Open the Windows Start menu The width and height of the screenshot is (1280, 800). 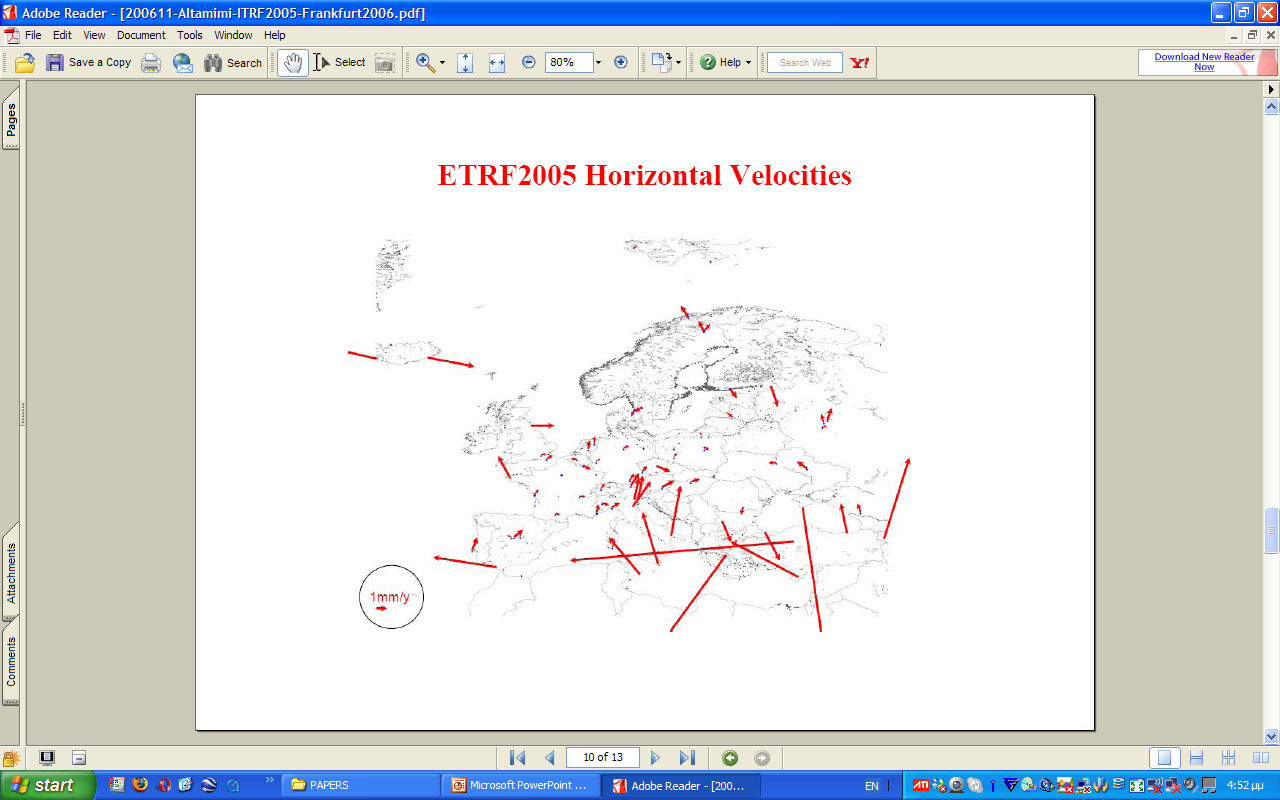[x=48, y=785]
